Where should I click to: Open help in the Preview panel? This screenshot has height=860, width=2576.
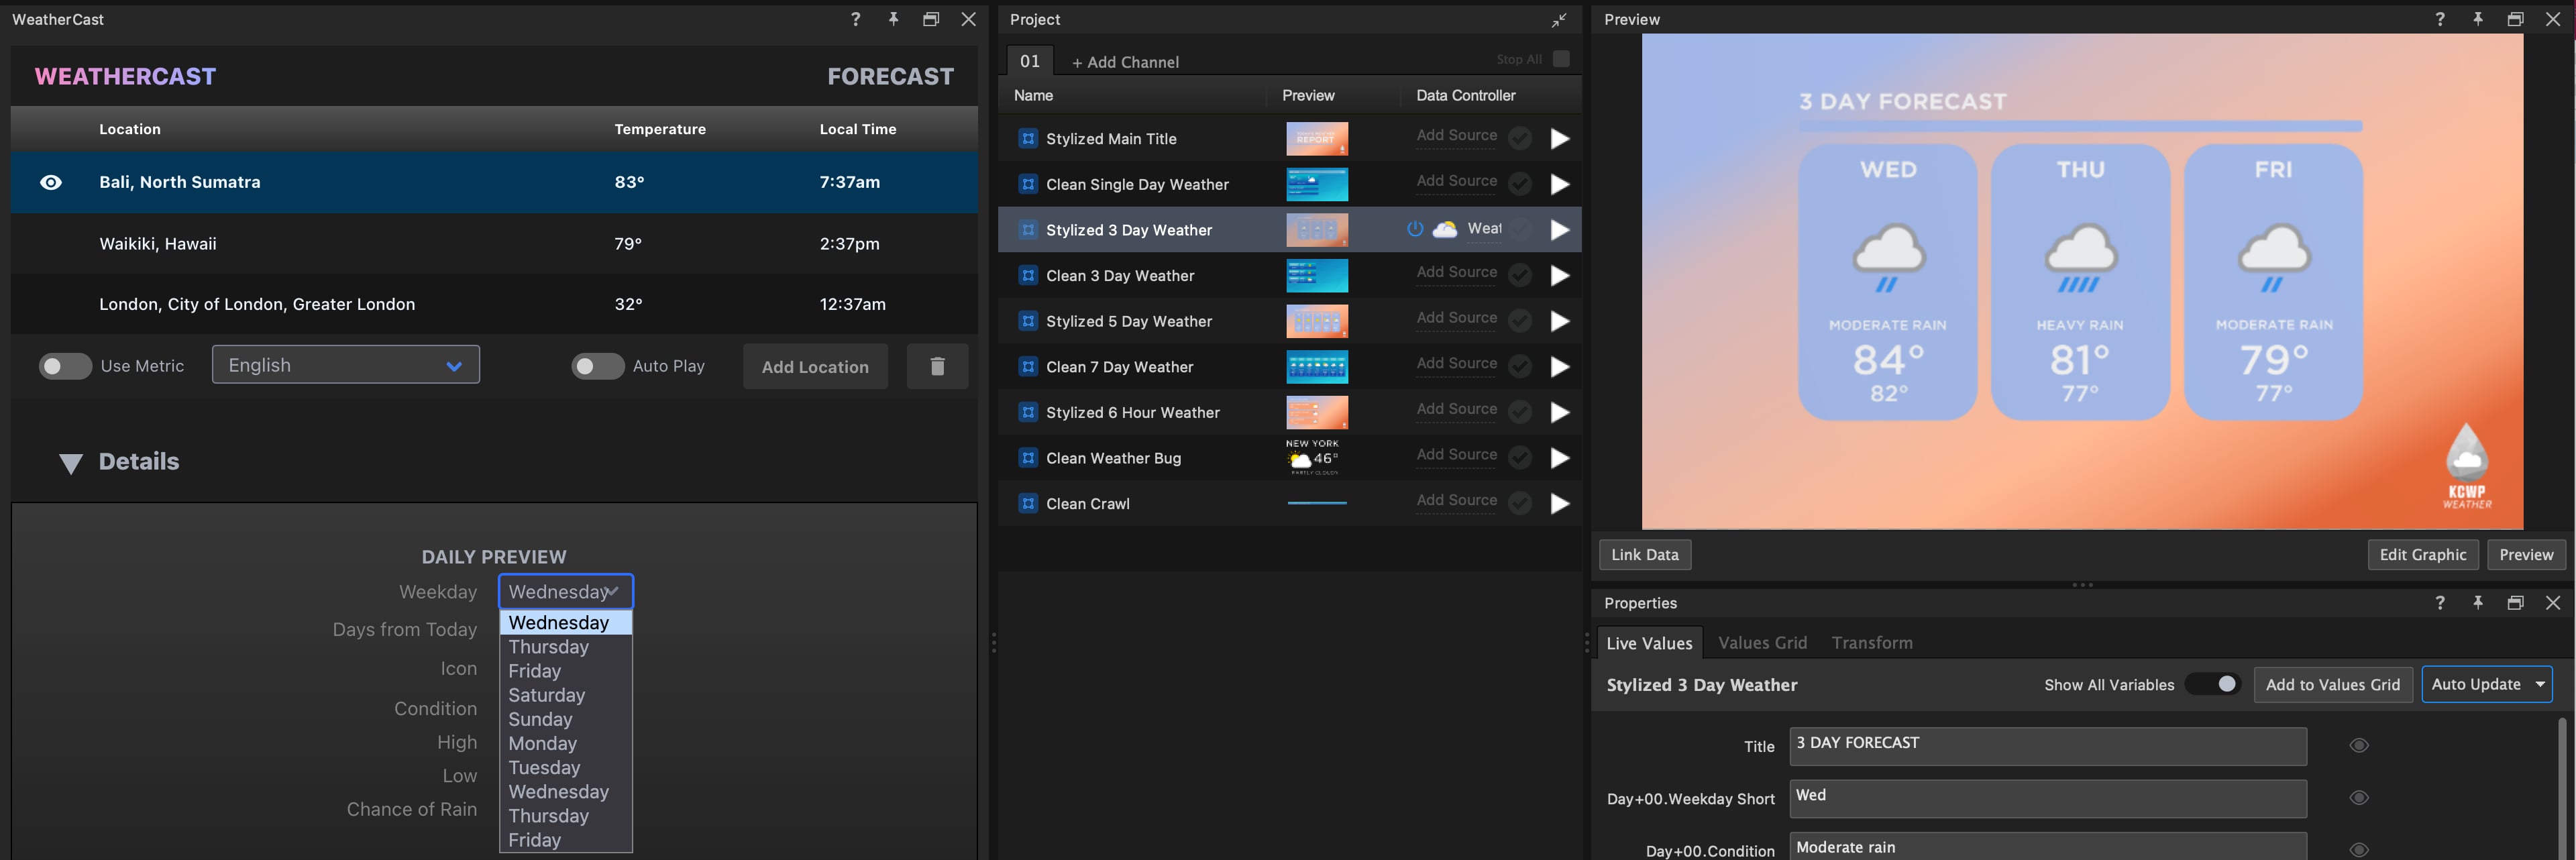pyautogui.click(x=2439, y=19)
